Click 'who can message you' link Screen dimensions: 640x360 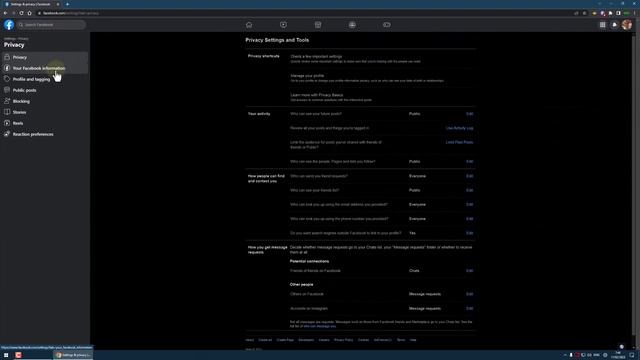click(320, 327)
